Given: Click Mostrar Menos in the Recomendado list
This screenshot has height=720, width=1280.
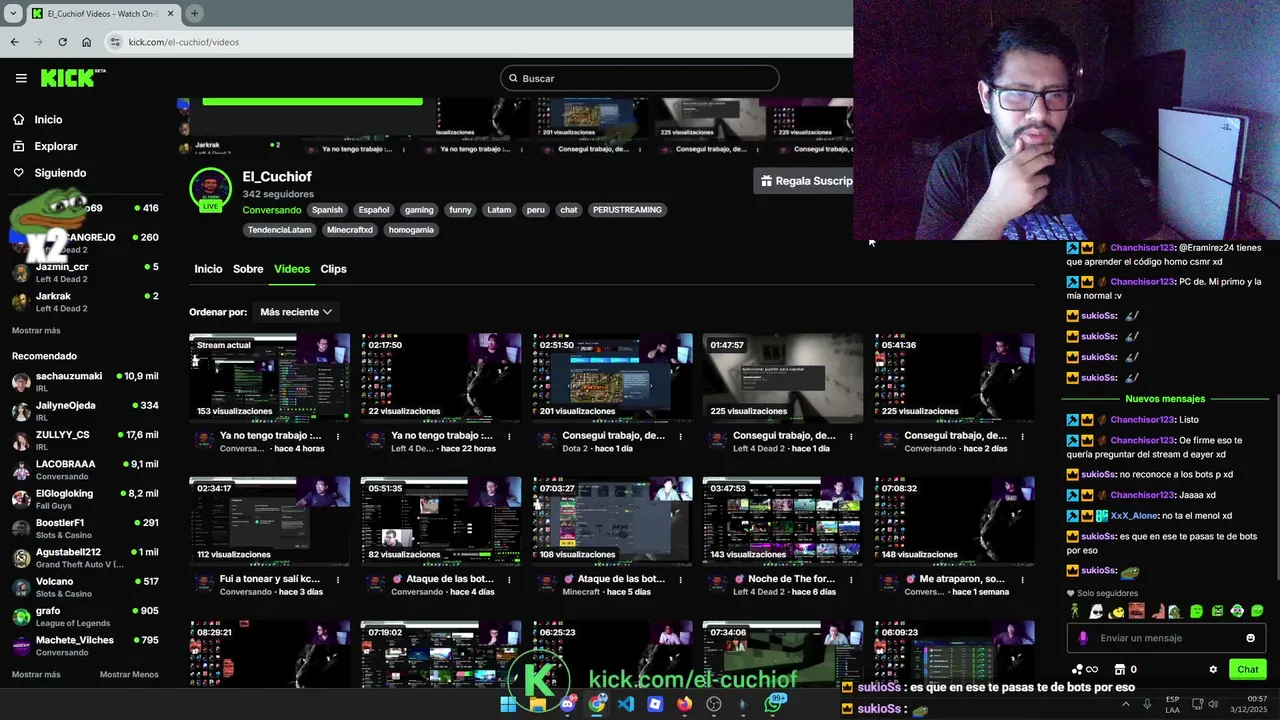Looking at the screenshot, I should tap(129, 674).
